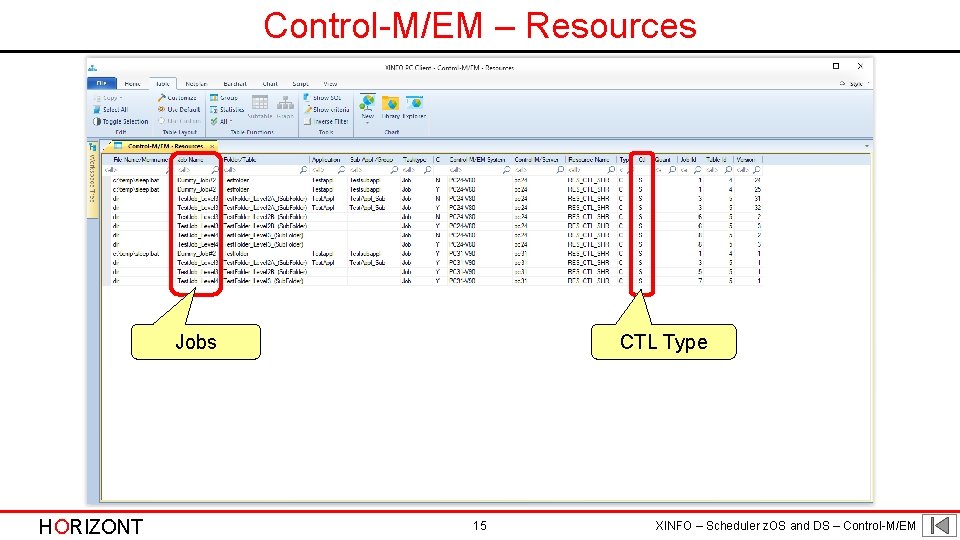Image resolution: width=960 pixels, height=540 pixels.
Task: Click the Subtable icon
Action: pos(260,106)
